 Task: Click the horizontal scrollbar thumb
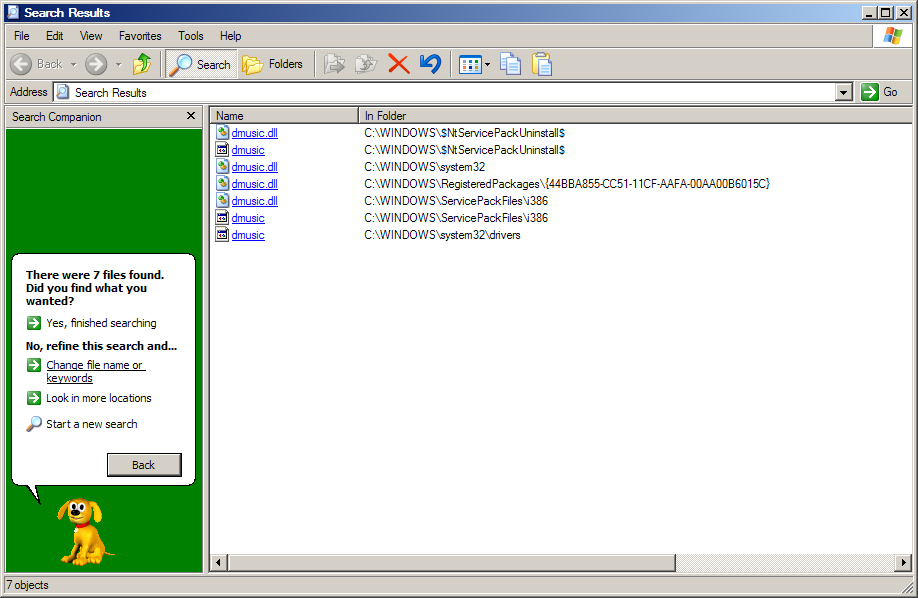click(x=451, y=563)
